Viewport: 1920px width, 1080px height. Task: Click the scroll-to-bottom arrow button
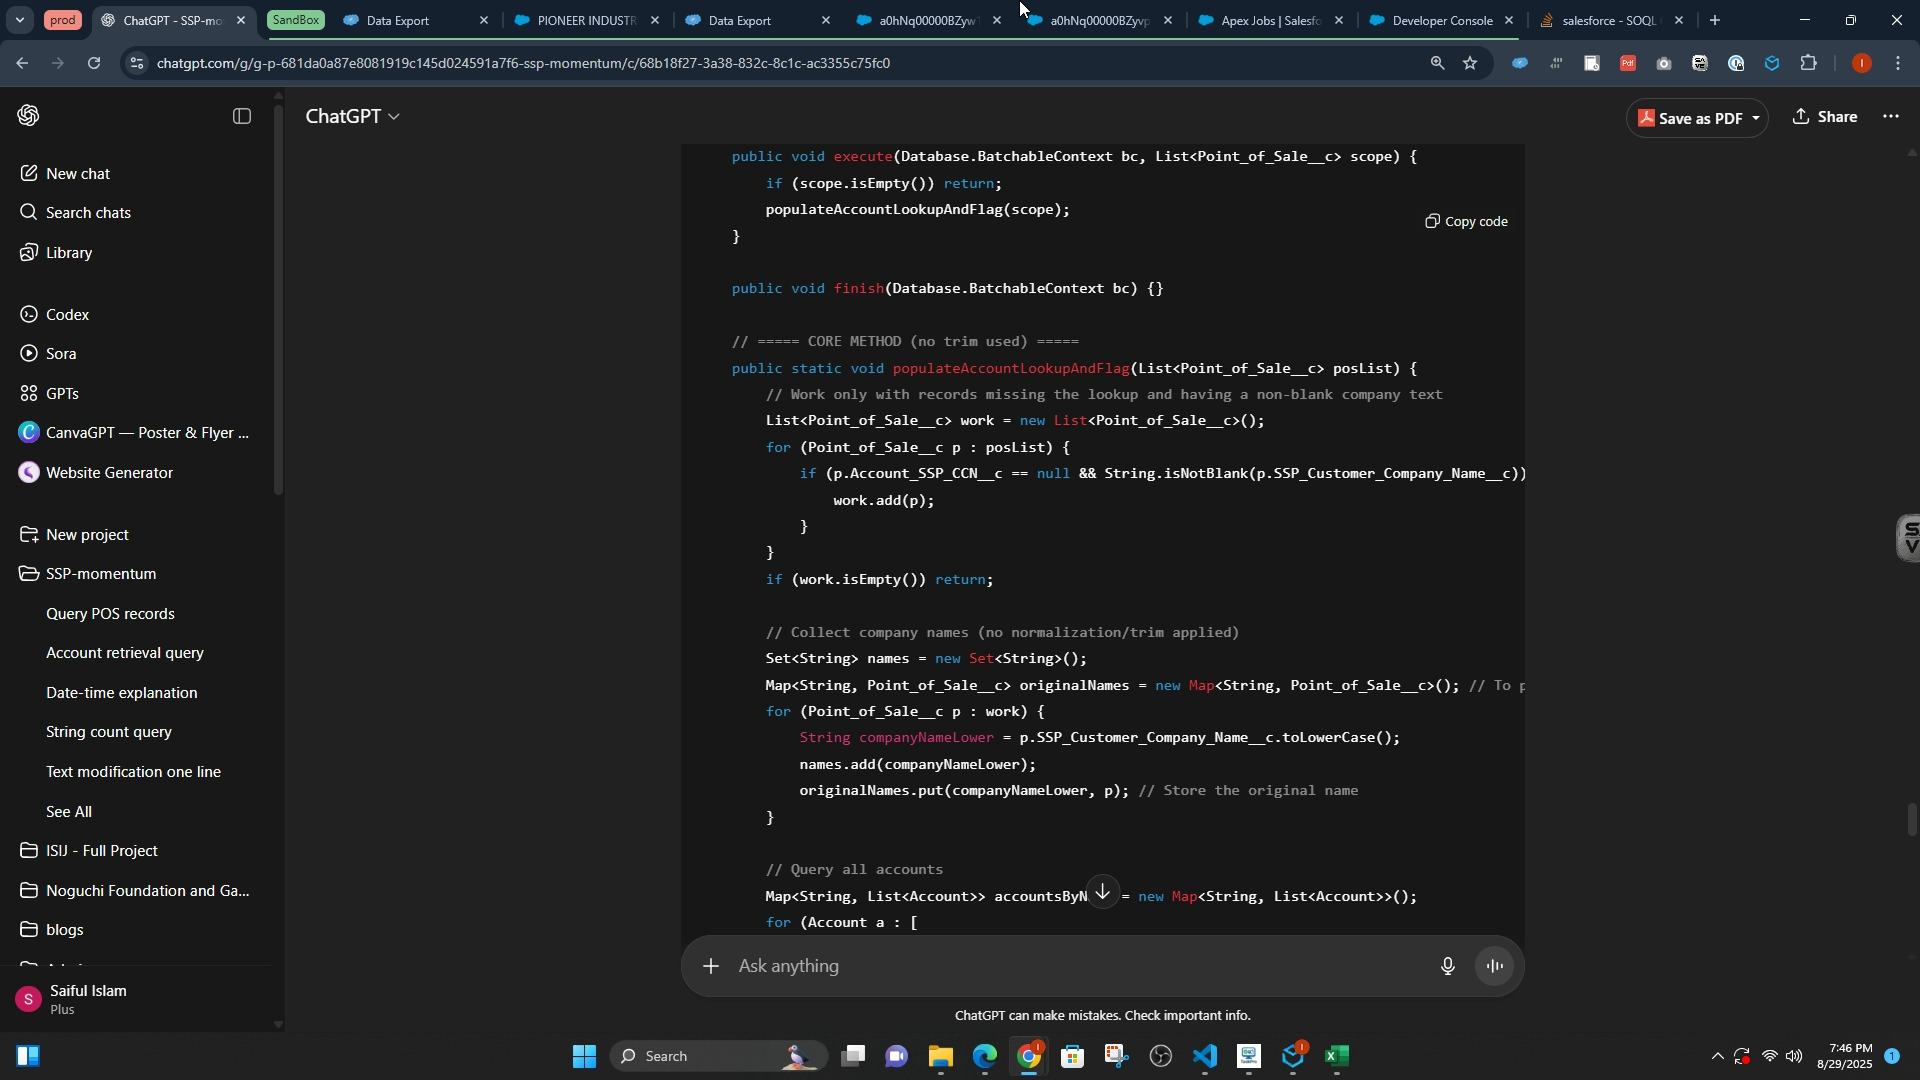click(x=1102, y=891)
